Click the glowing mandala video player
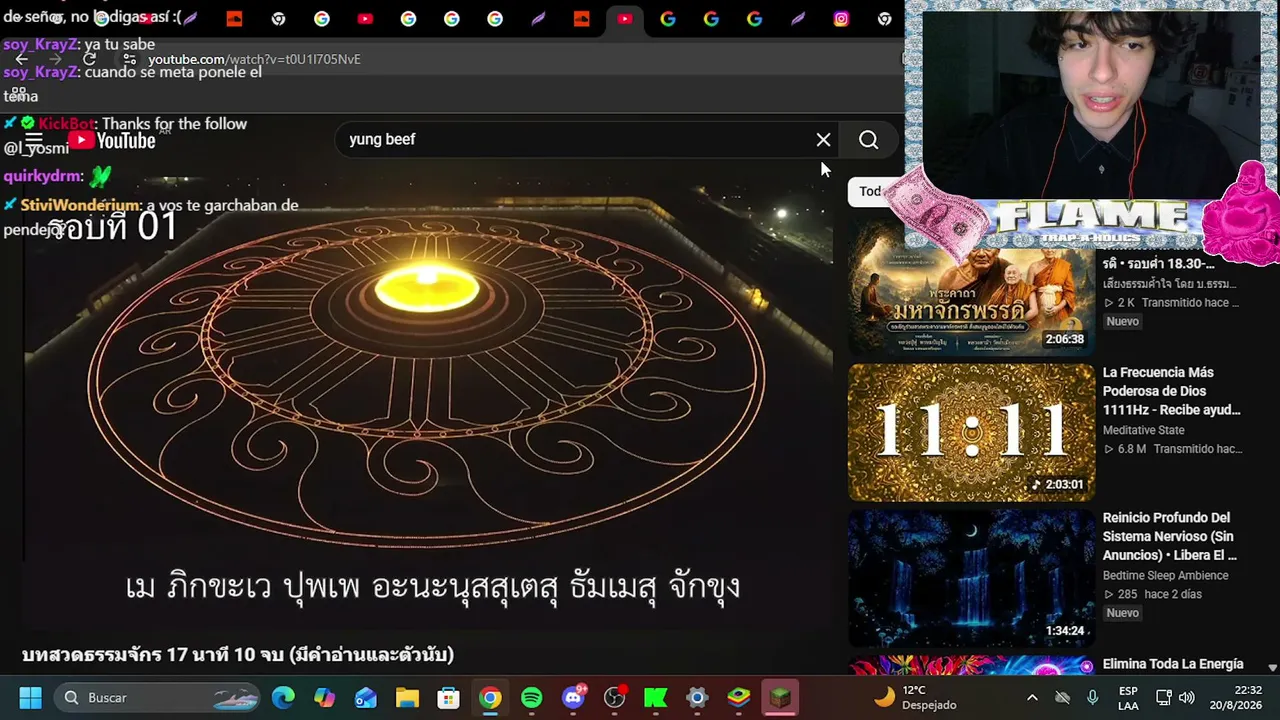1280x720 pixels. [x=428, y=400]
